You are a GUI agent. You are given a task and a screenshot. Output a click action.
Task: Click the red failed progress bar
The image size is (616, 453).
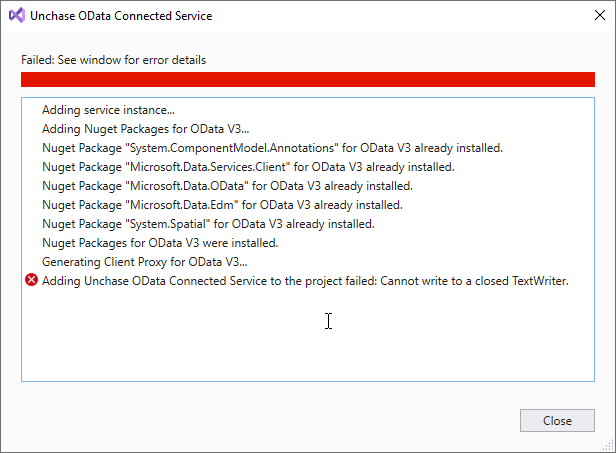(x=308, y=79)
